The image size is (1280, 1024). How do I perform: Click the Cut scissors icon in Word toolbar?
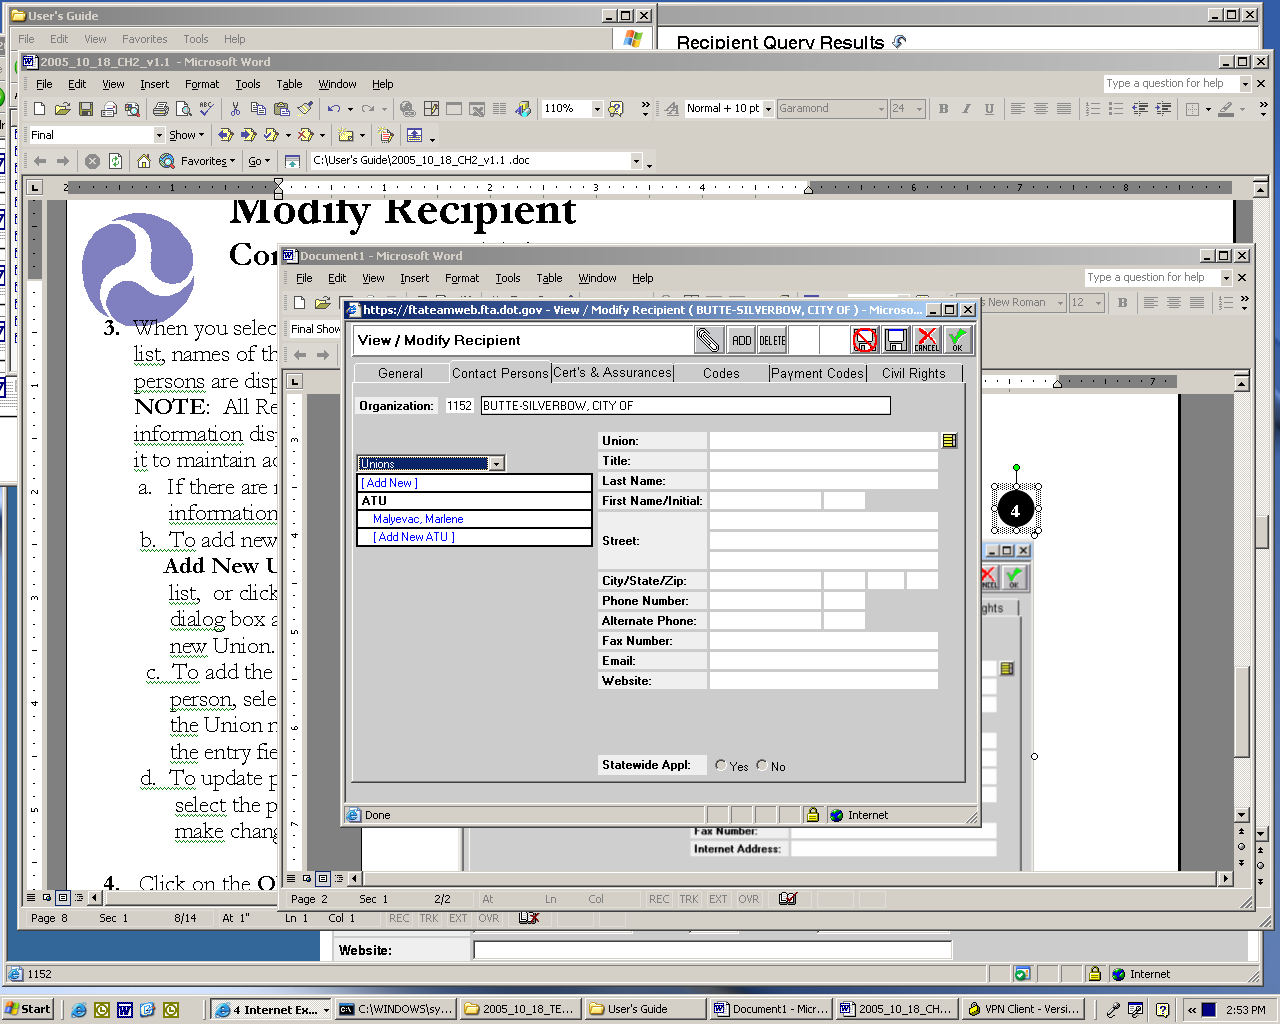tap(235, 108)
